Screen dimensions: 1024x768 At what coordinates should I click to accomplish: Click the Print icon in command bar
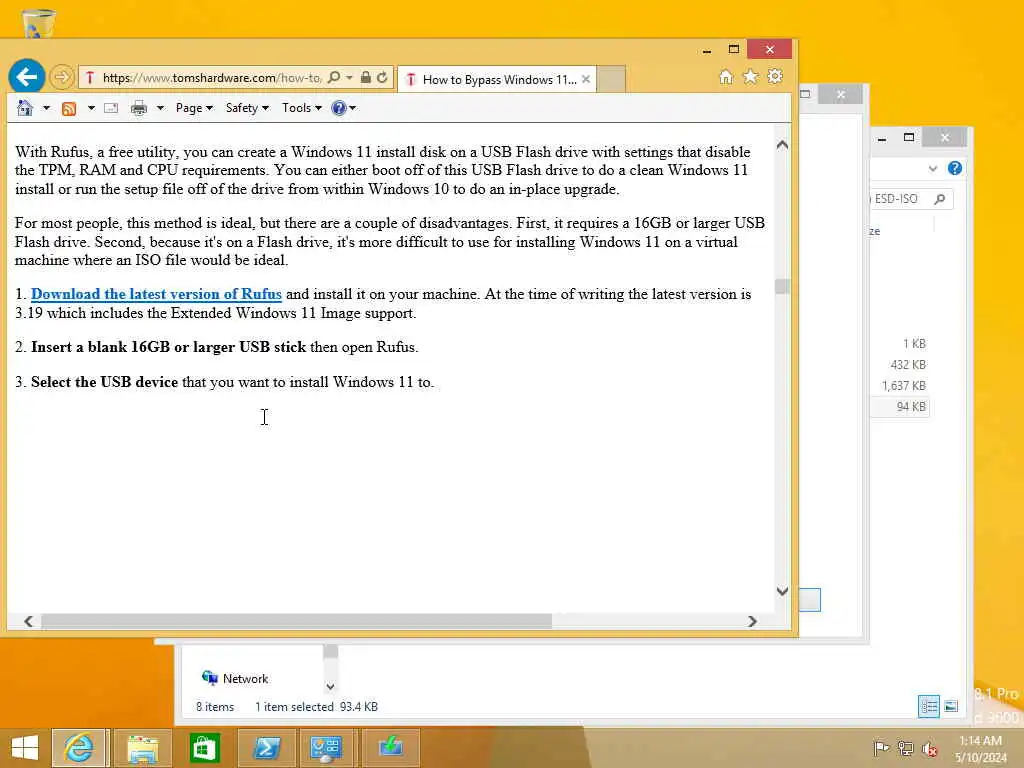(x=138, y=108)
